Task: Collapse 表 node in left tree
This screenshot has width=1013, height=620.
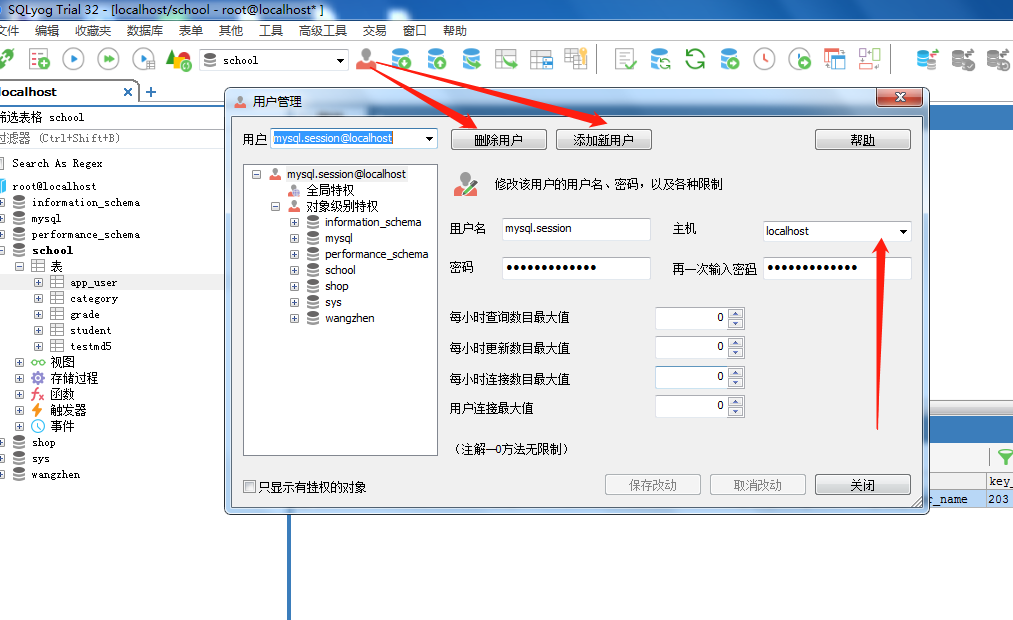Action: [19, 266]
